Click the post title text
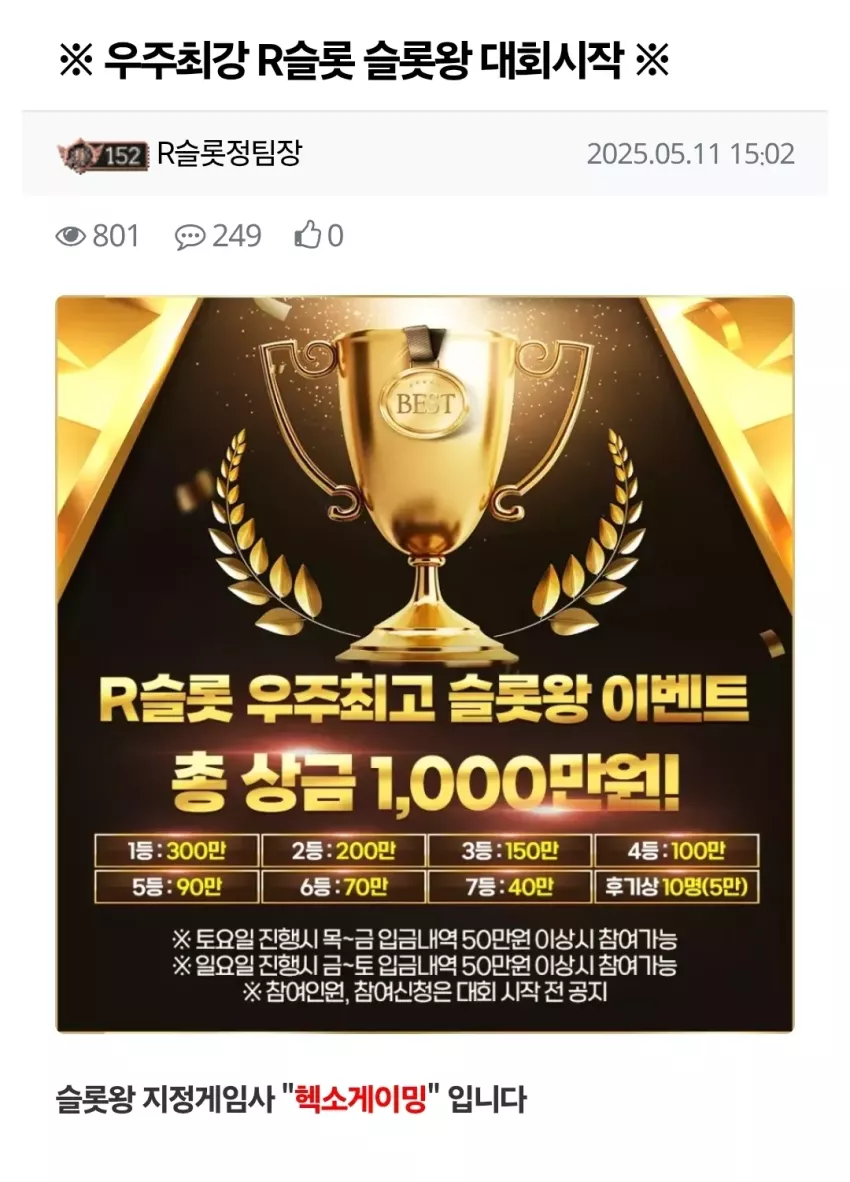Screen dimensions: 850x1182 363,61
